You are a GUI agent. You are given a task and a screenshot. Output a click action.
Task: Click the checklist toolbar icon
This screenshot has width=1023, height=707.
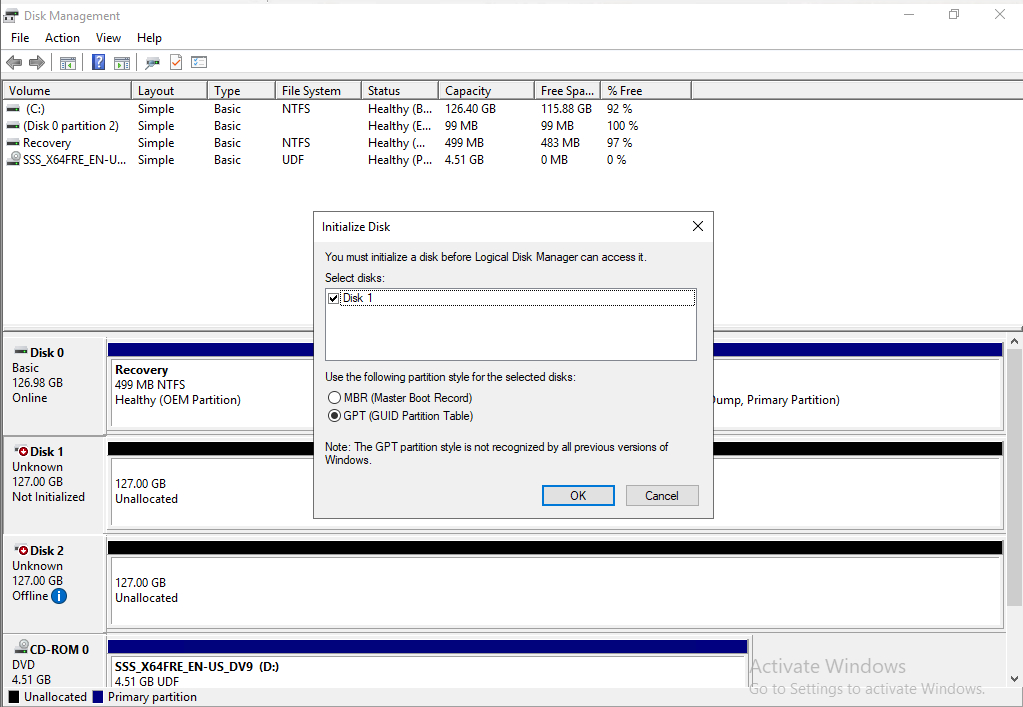point(199,61)
